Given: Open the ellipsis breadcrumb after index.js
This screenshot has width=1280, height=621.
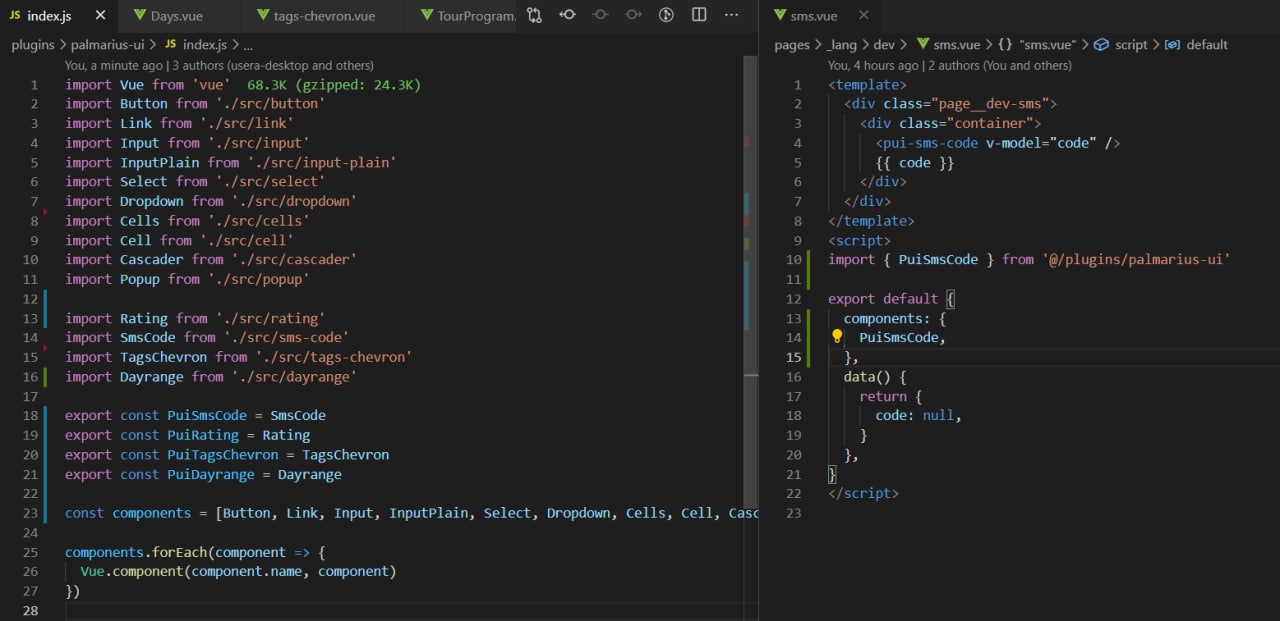Looking at the screenshot, I should pyautogui.click(x=248, y=45).
